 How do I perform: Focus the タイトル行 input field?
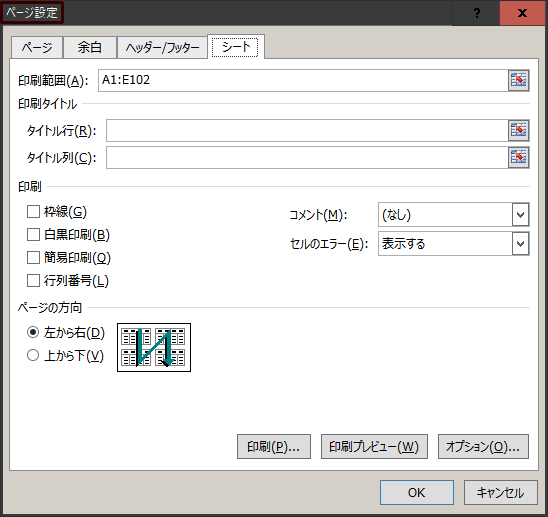tap(307, 130)
